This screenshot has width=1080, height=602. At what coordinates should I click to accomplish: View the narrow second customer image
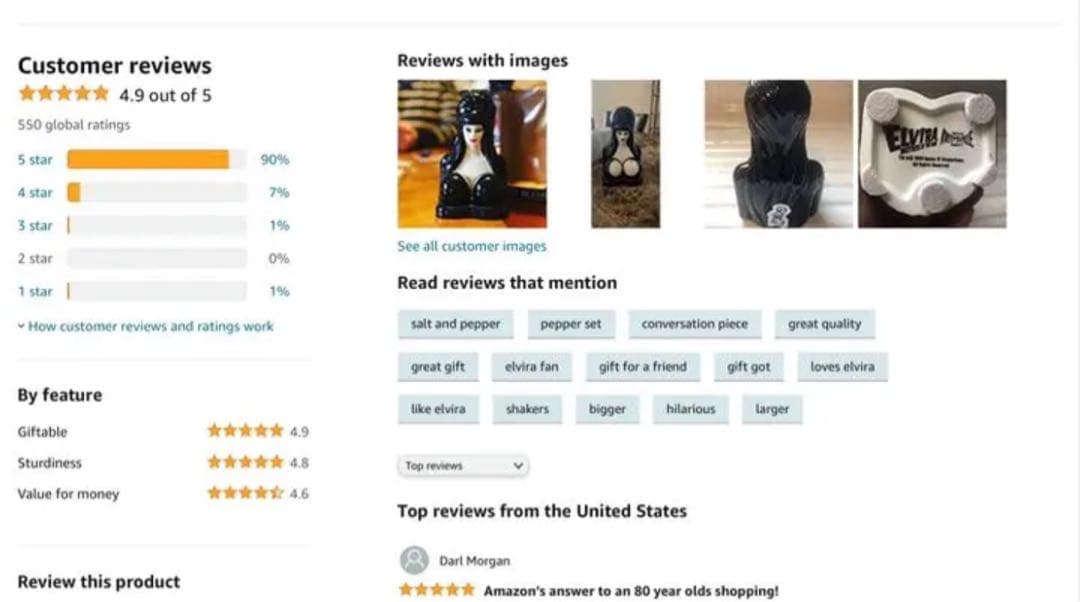(x=625, y=154)
